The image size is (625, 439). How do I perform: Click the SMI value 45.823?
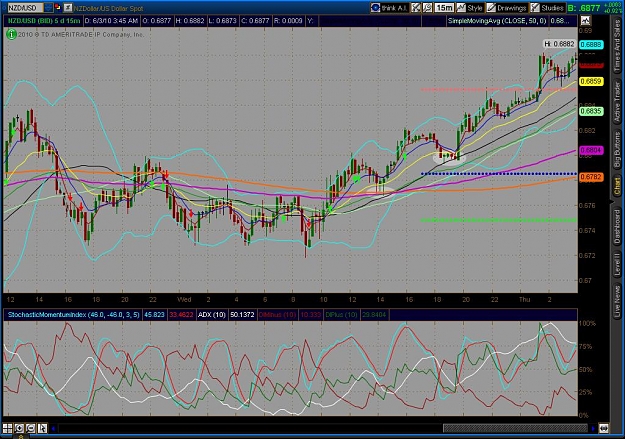[154, 315]
